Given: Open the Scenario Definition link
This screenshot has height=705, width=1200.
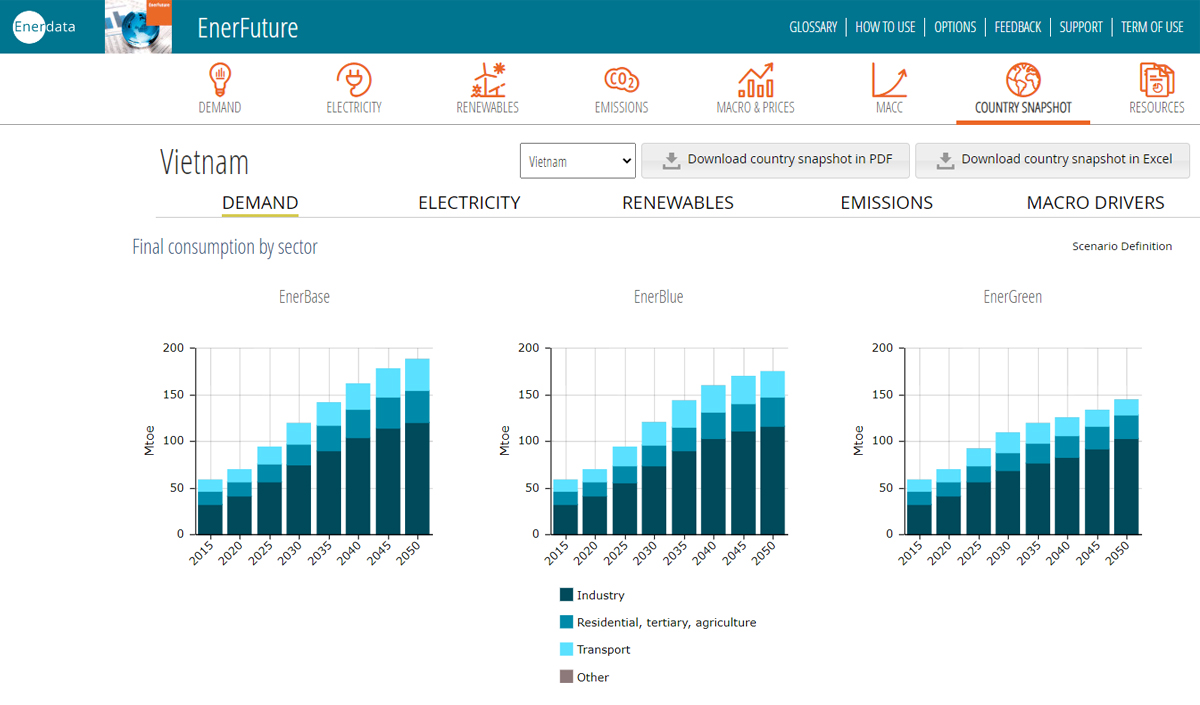Looking at the screenshot, I should 1121,246.
